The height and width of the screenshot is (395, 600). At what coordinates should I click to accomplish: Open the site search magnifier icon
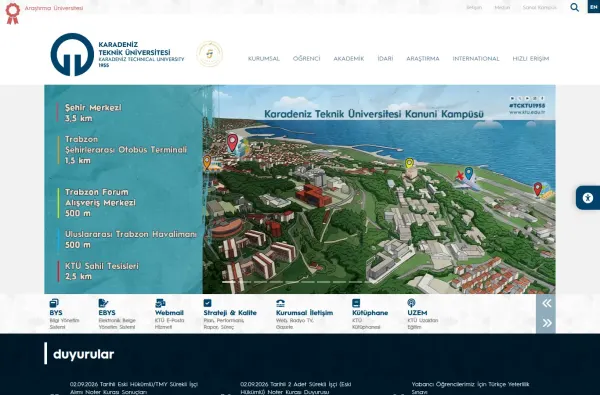(574, 7)
